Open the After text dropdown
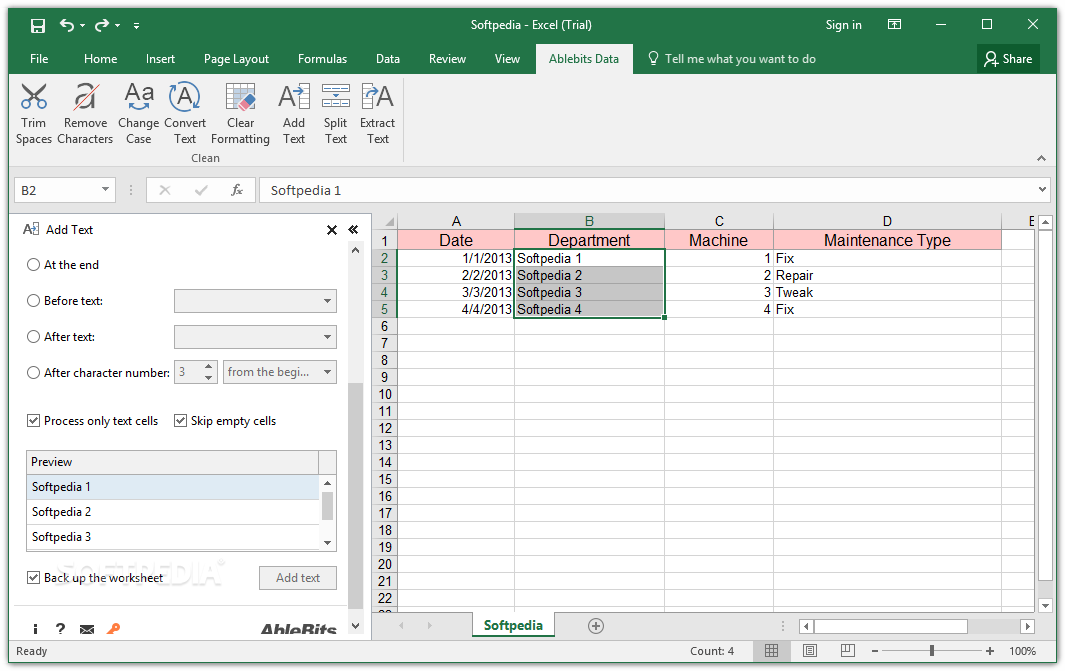1065x671 pixels. tap(255, 337)
